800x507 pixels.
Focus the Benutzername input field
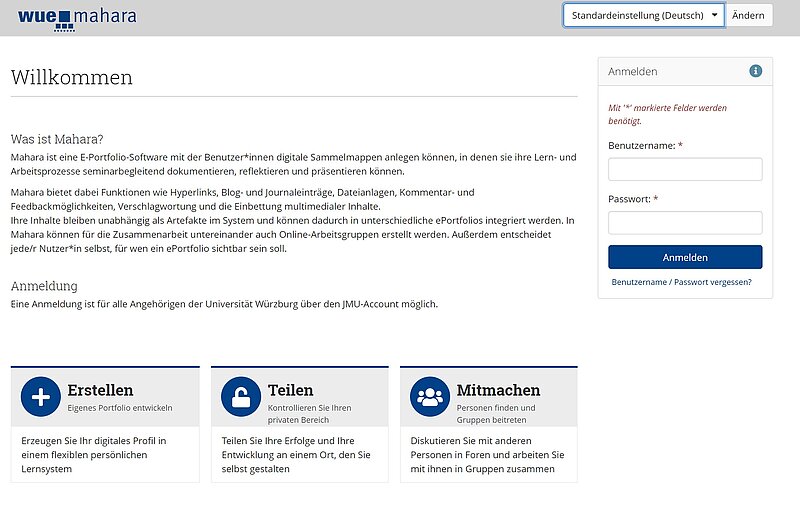click(685, 169)
